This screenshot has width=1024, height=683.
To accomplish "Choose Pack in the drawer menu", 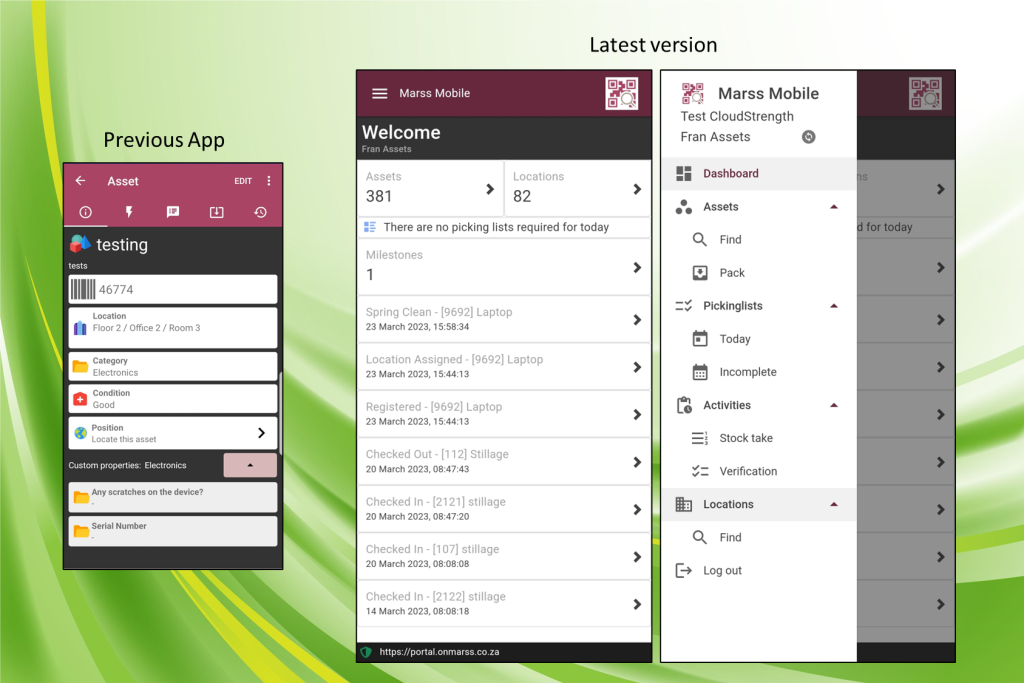I will coord(759,273).
